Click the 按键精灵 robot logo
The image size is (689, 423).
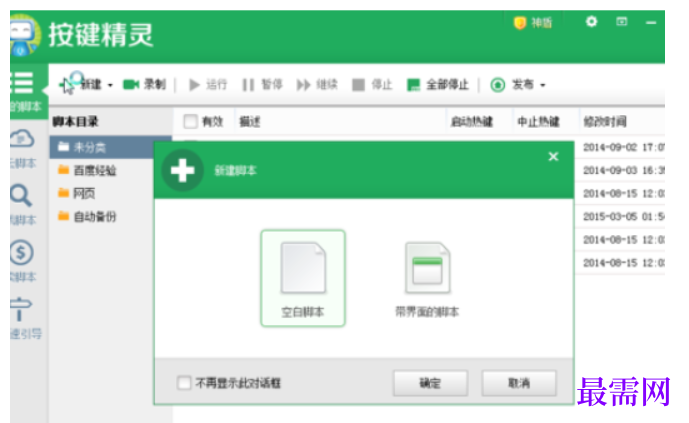24,35
